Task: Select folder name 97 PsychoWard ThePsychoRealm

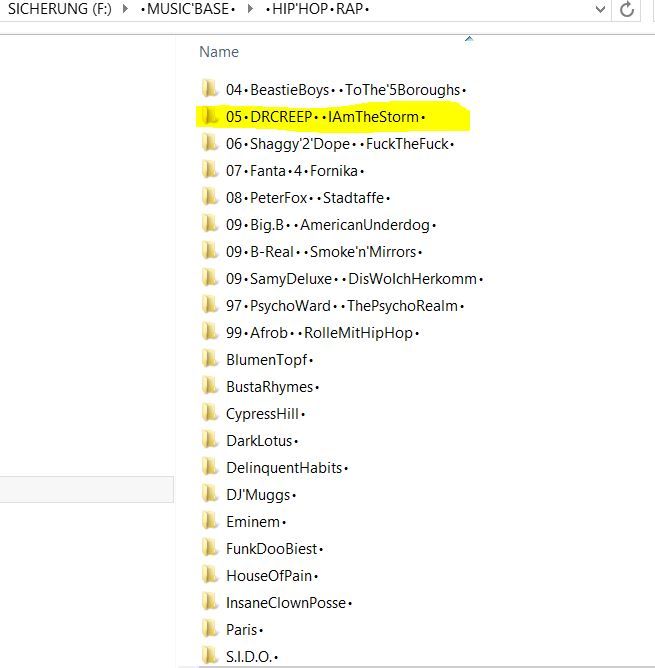Action: (345, 306)
